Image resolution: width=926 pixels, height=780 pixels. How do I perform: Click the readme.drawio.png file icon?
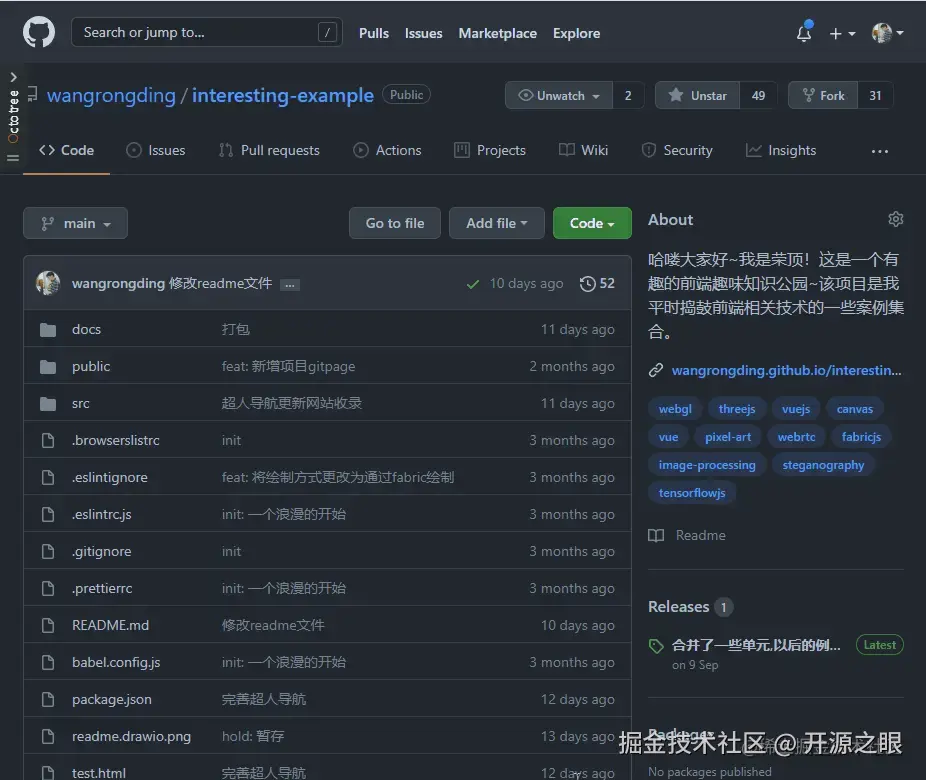(x=48, y=736)
